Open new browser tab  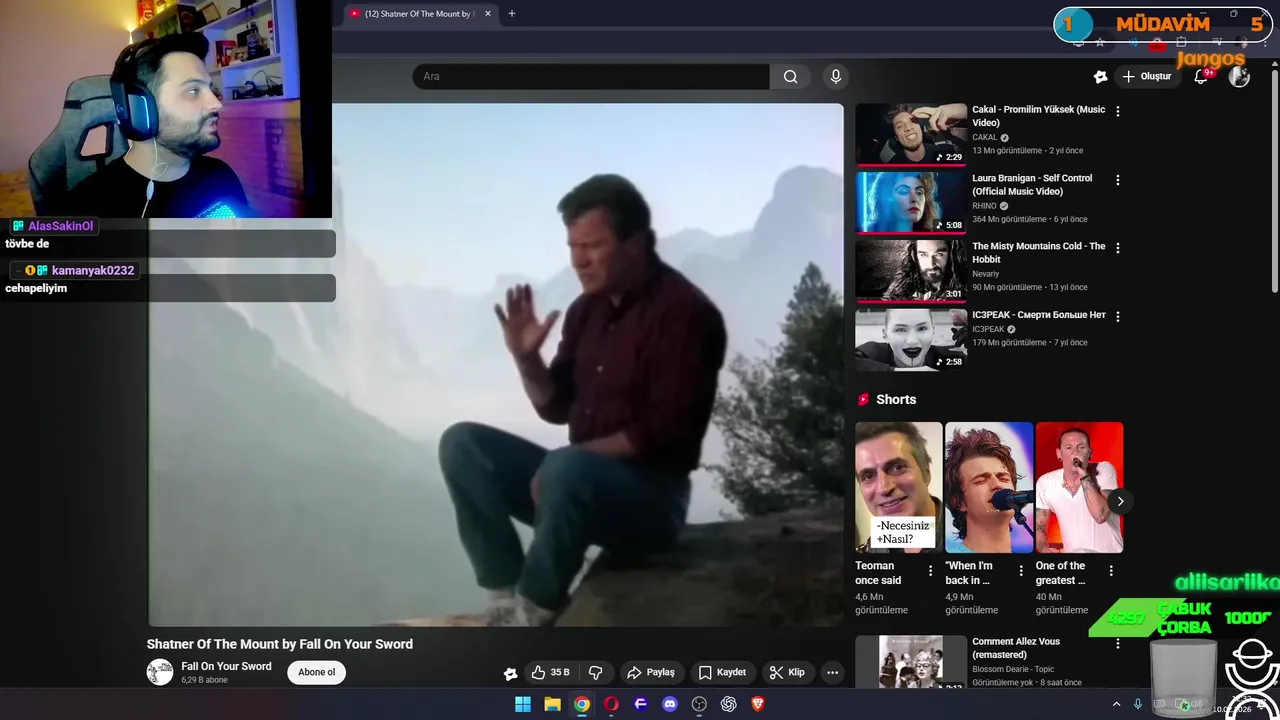(512, 13)
